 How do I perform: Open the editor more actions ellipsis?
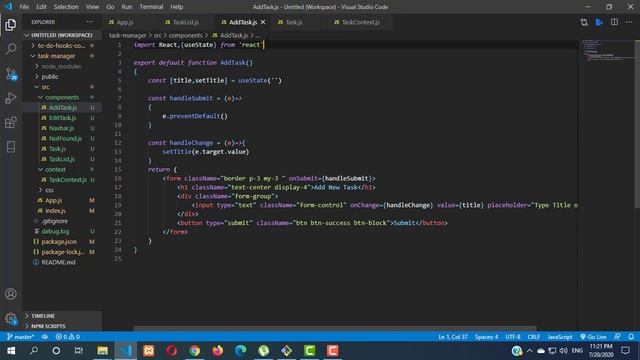[629, 22]
